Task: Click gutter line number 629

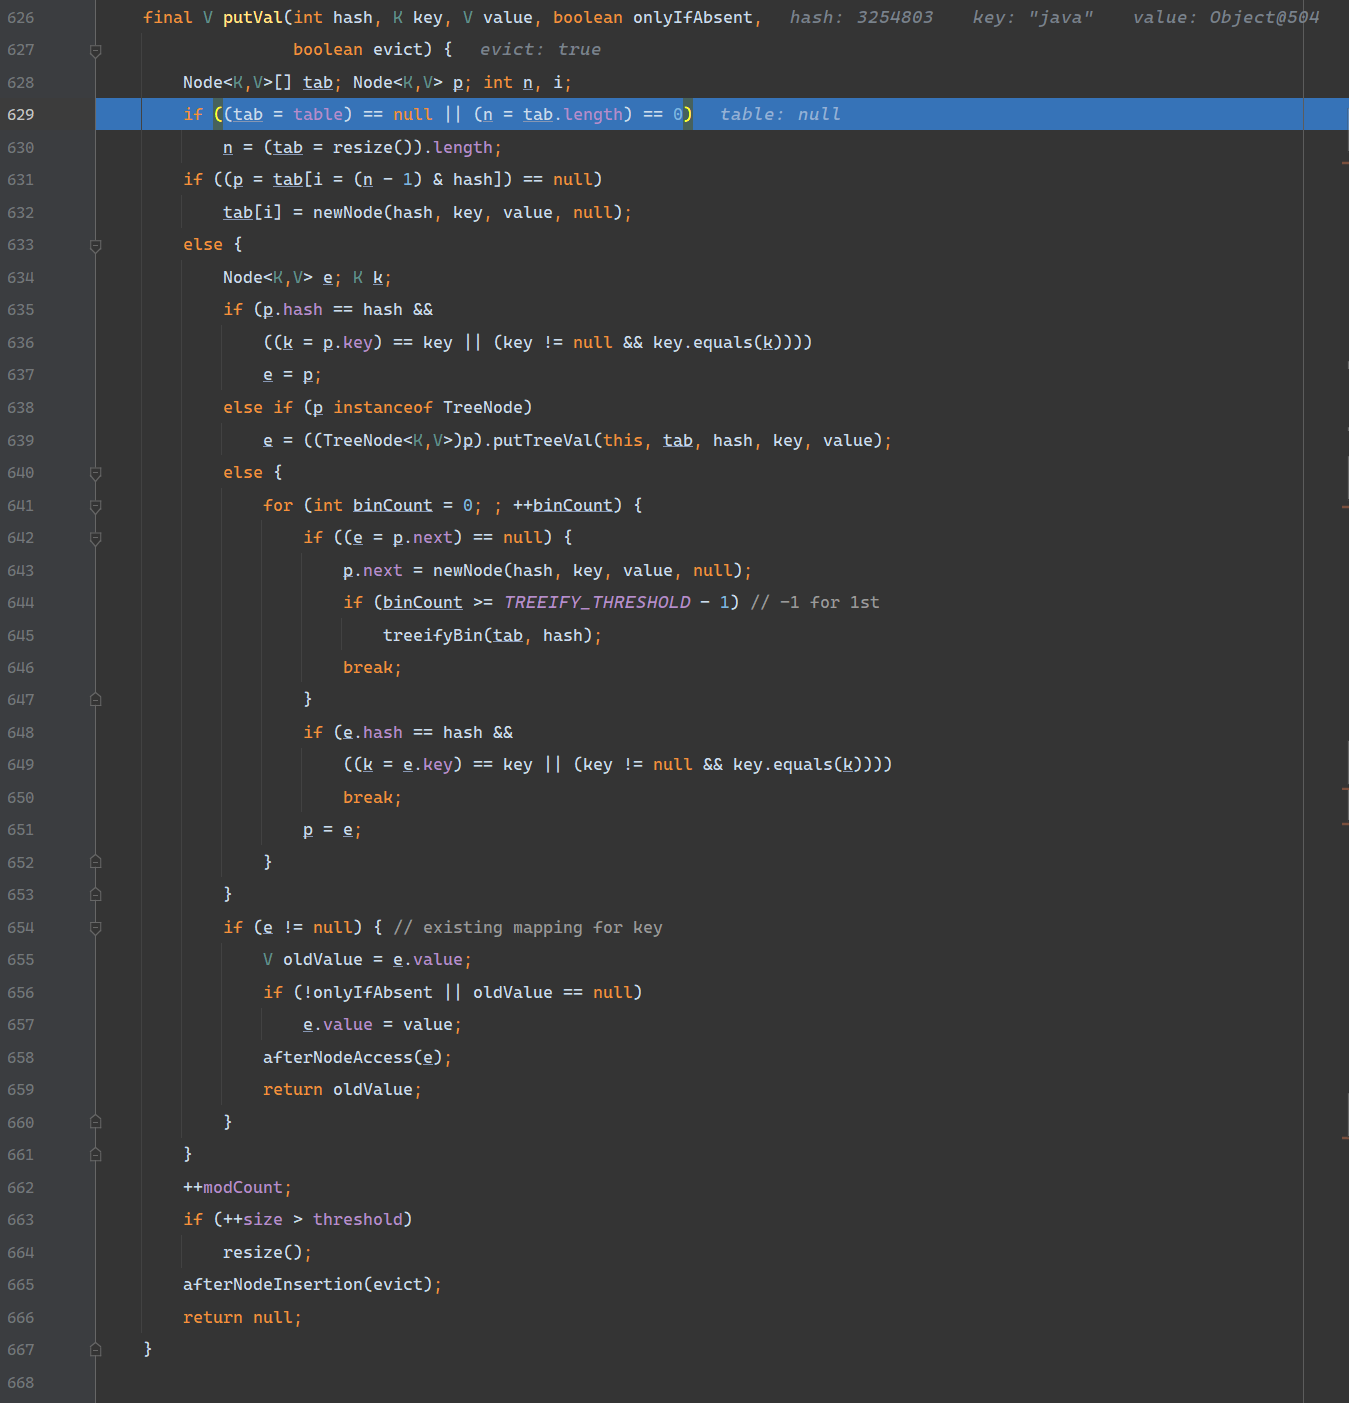Action: [x=21, y=115]
